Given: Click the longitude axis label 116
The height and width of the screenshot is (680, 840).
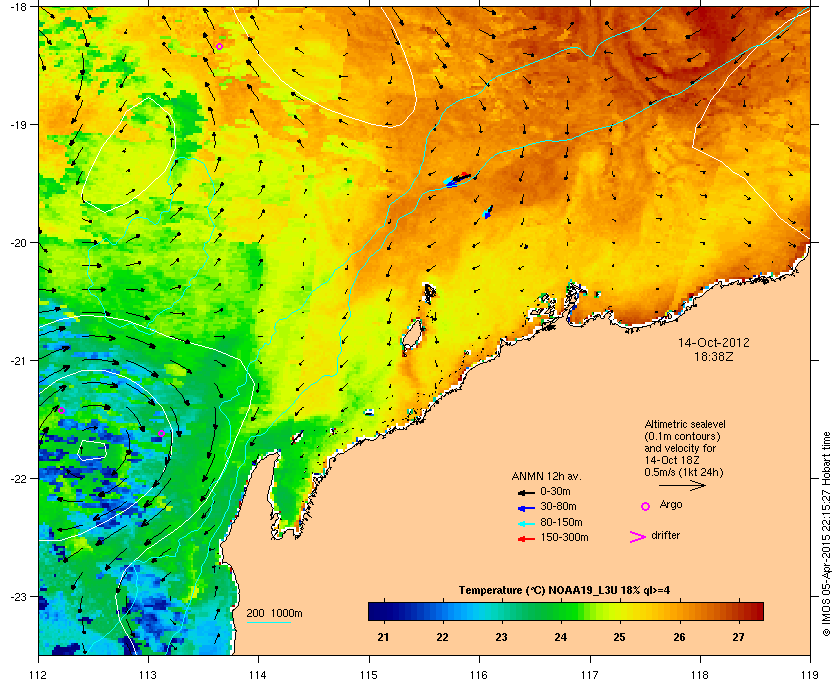Looking at the screenshot, I should click(479, 674).
